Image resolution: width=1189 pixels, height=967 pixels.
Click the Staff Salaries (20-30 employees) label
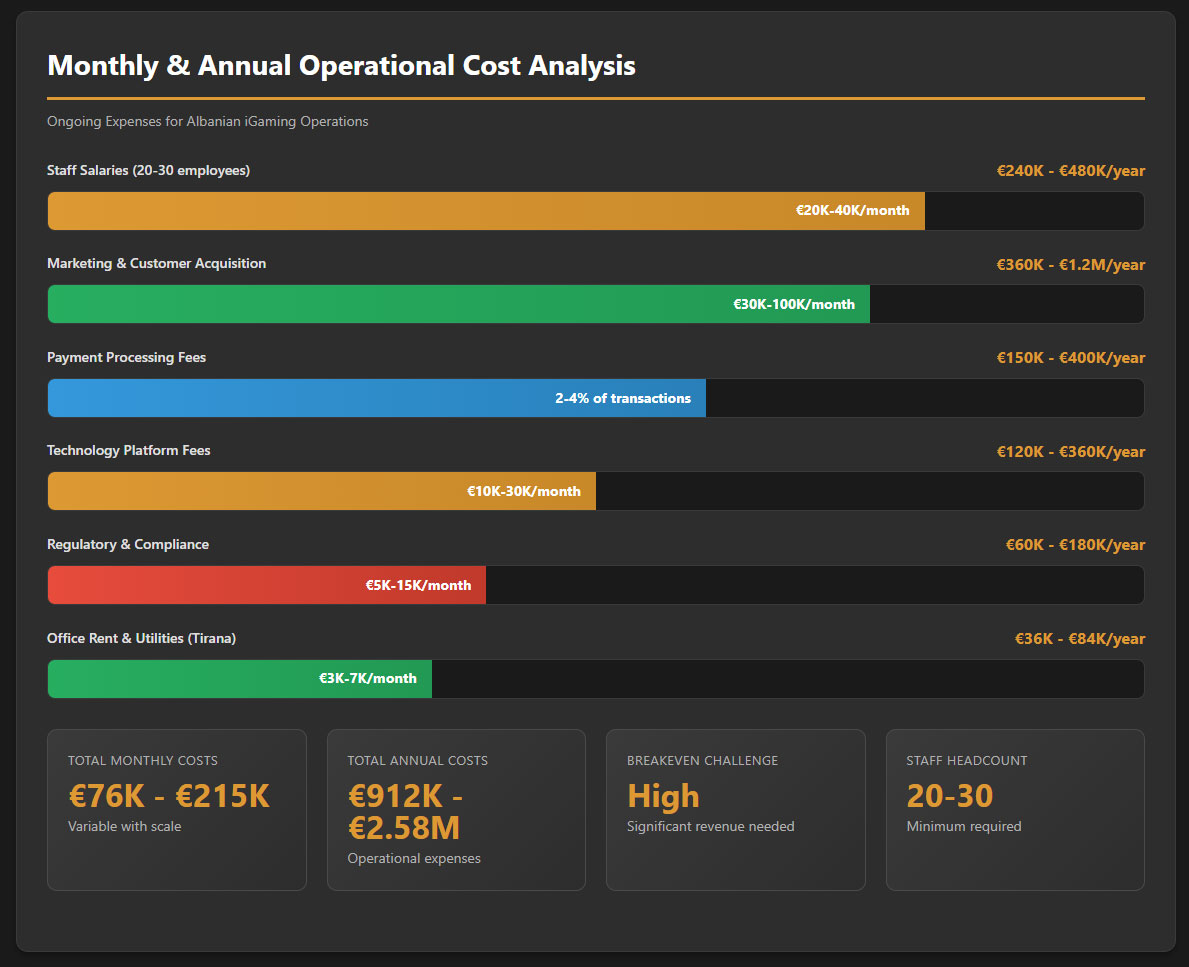pos(148,171)
